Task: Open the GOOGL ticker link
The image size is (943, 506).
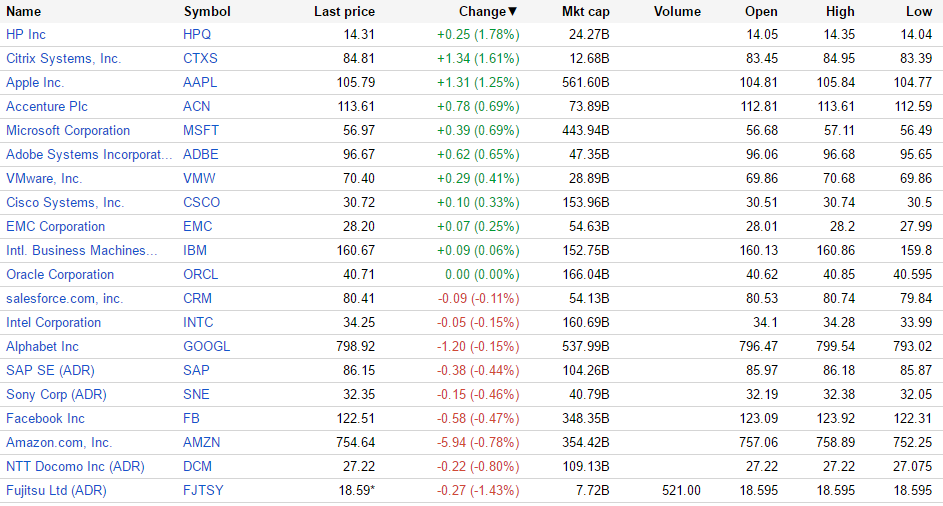Action: tap(206, 346)
